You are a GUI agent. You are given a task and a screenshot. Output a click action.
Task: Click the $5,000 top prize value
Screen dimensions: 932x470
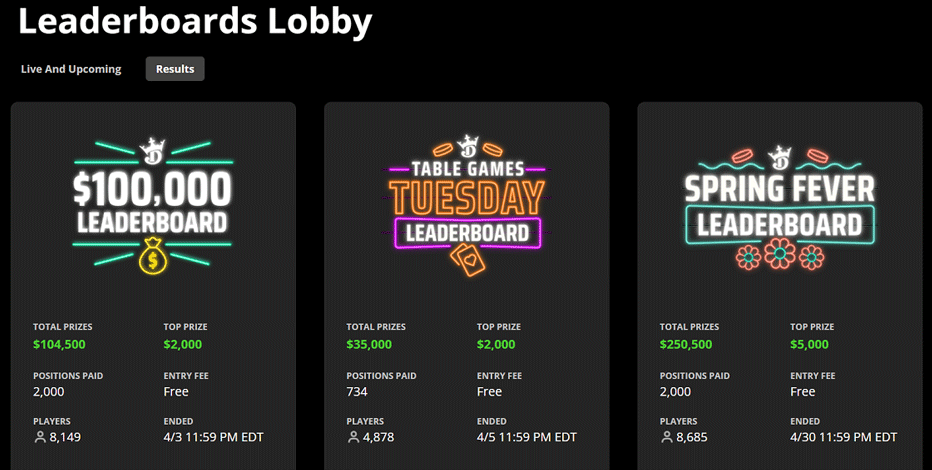tap(809, 345)
